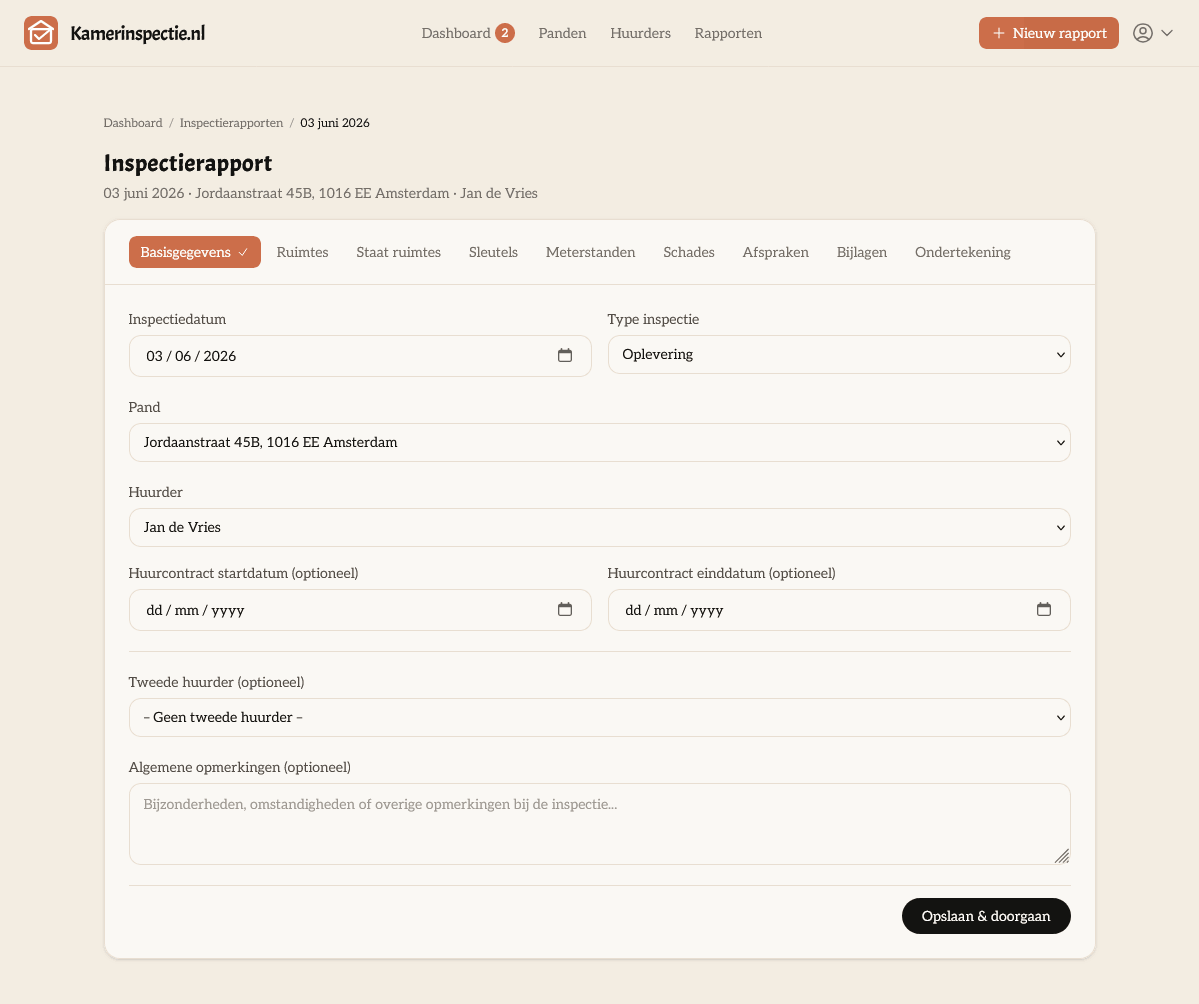The image size is (1199, 1004).
Task: Click the '03 juni 2026' breadcrumb text
Action: tap(335, 123)
